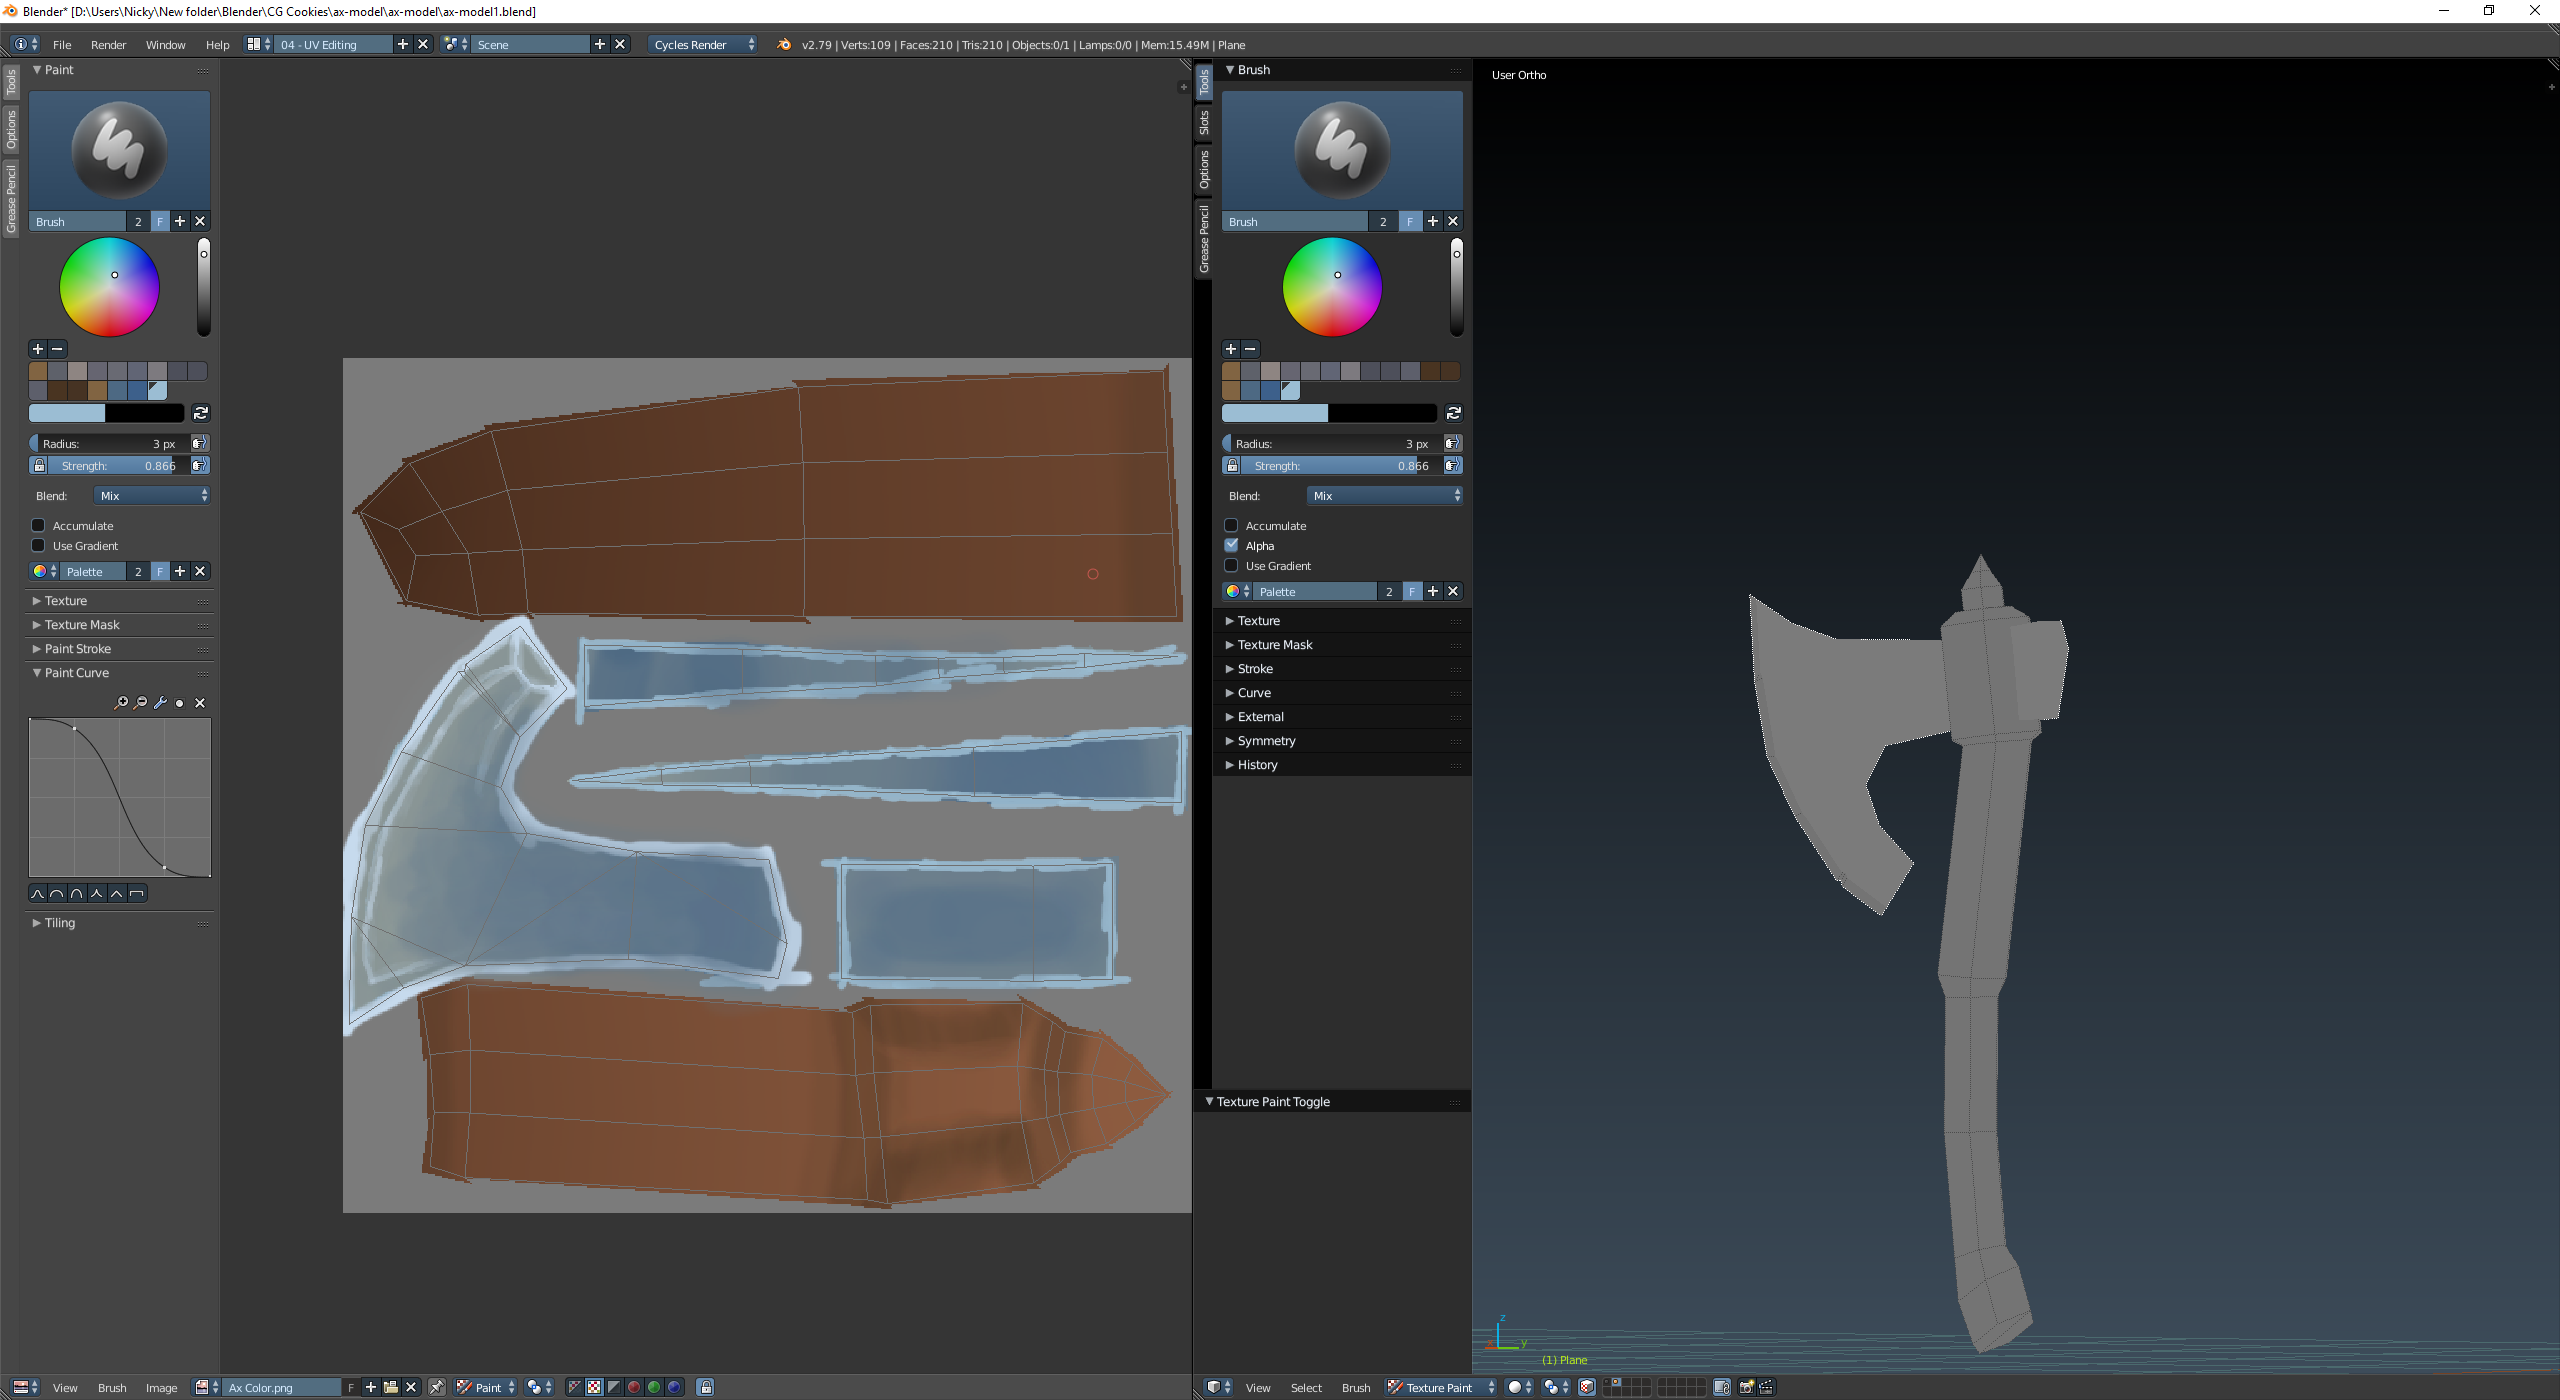Switch to the Slots tab
The image size is (2560, 1400).
coord(1204,122)
